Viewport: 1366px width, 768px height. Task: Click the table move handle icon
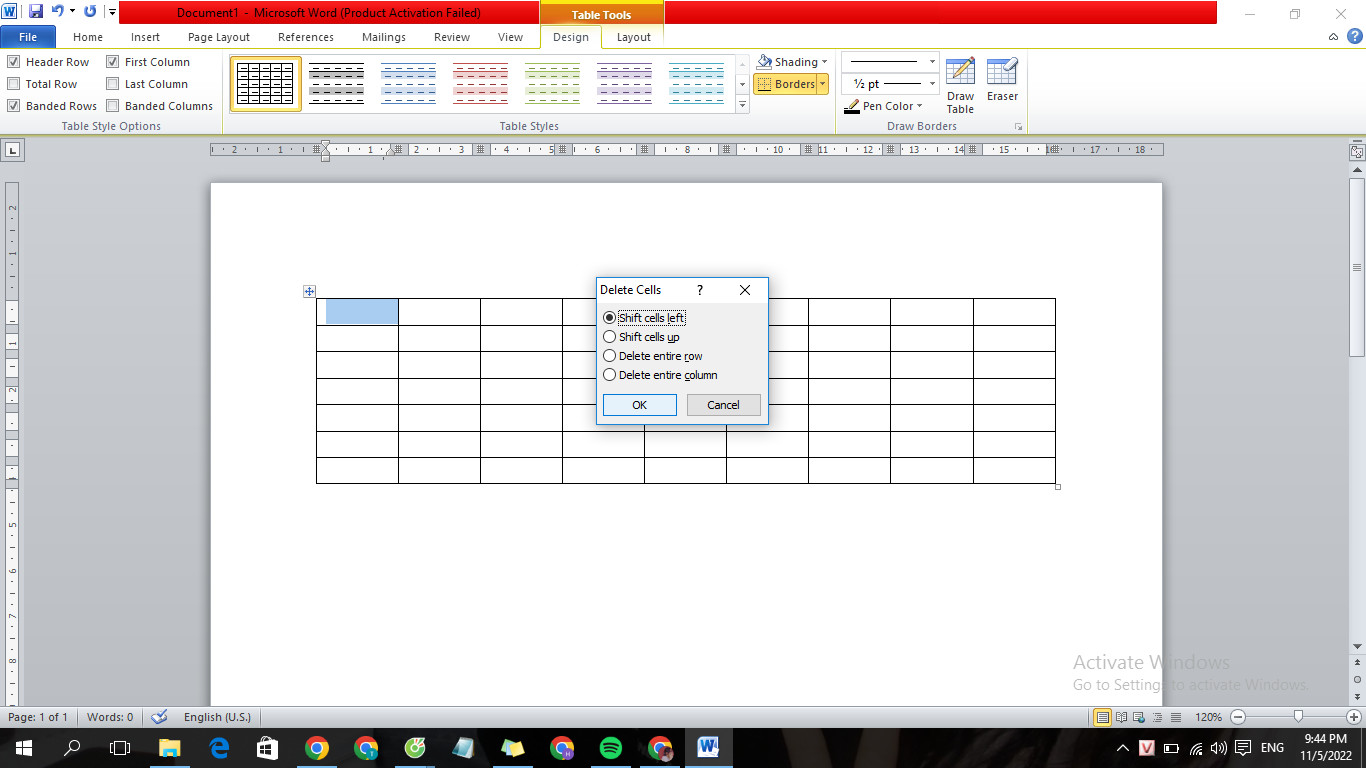point(309,291)
